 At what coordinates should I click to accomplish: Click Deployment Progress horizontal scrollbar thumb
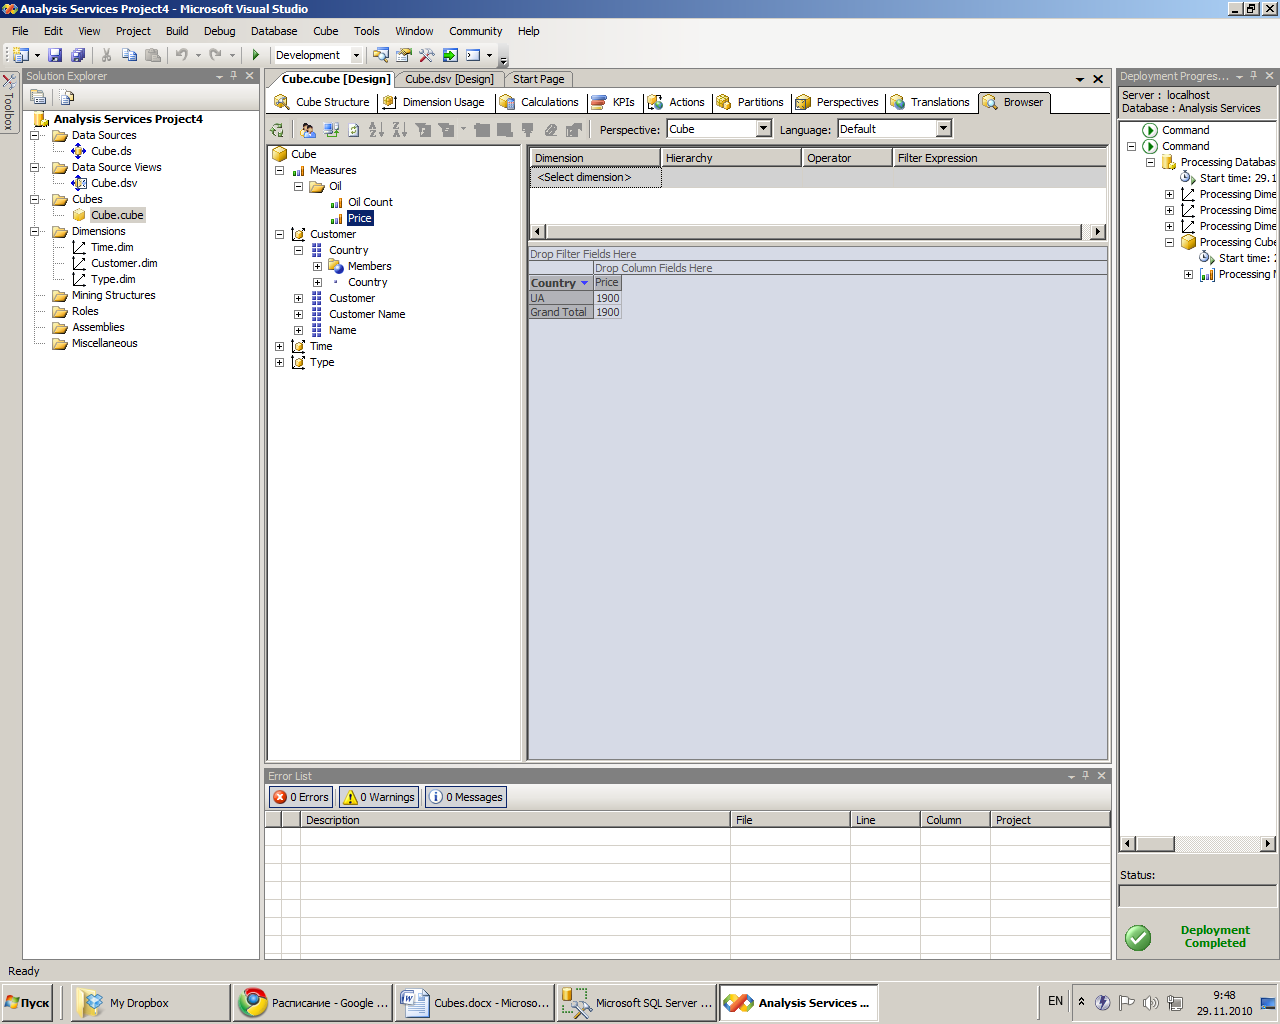click(1156, 844)
